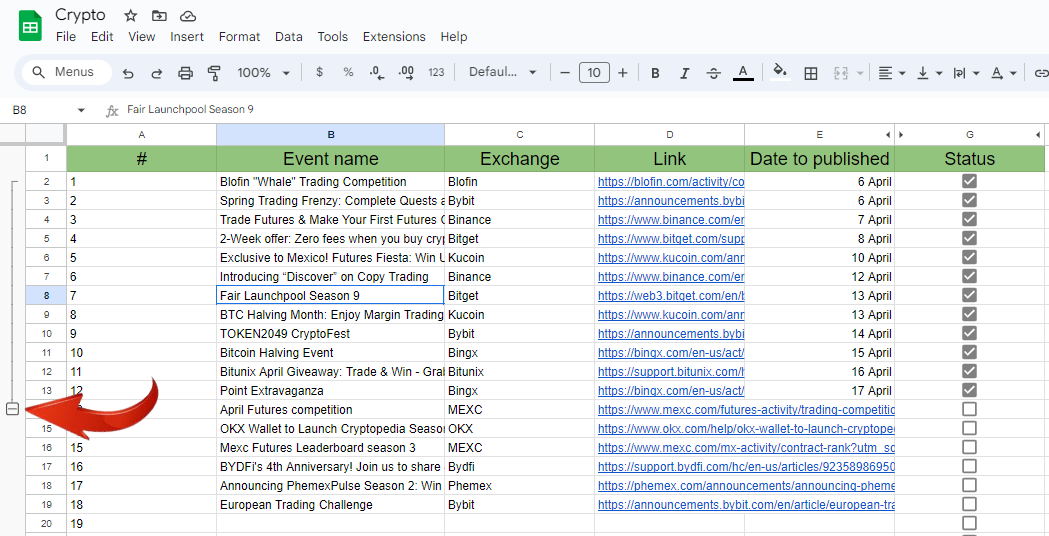Undo the last action
This screenshot has width=1049, height=536.
128,73
